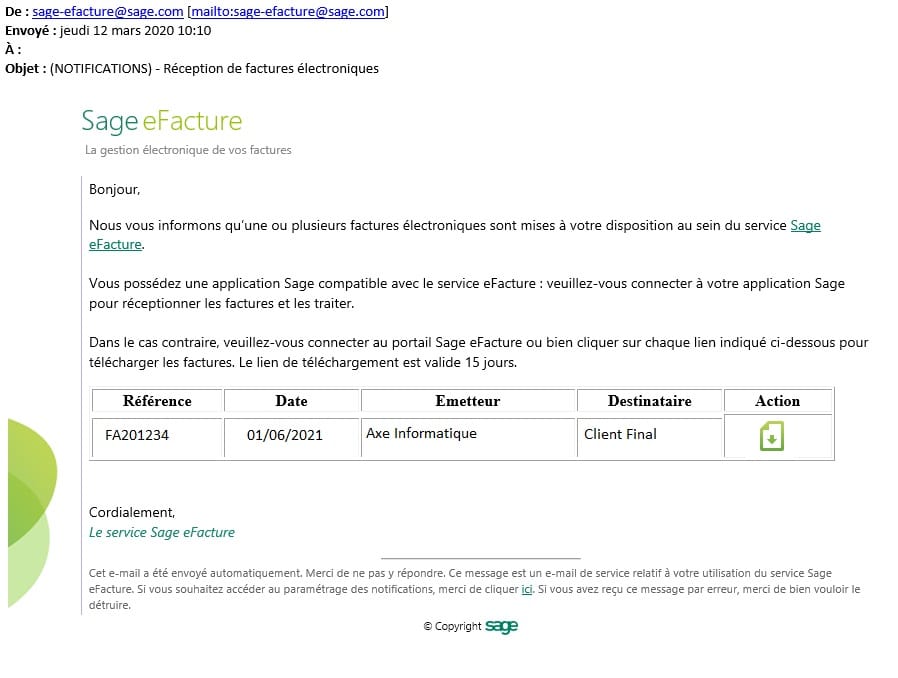Select the Date column header

point(291,401)
